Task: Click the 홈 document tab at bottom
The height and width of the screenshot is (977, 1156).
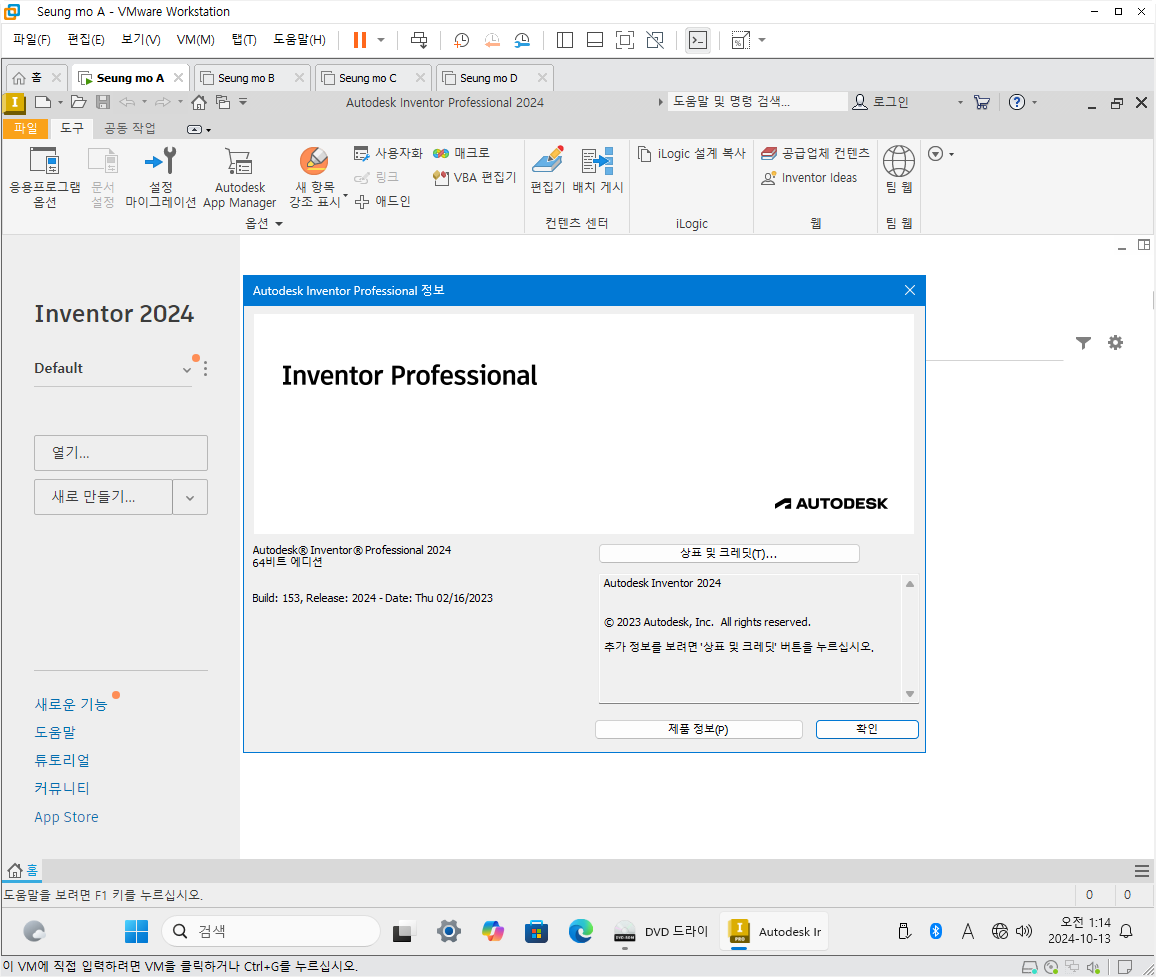Action: click(x=23, y=871)
